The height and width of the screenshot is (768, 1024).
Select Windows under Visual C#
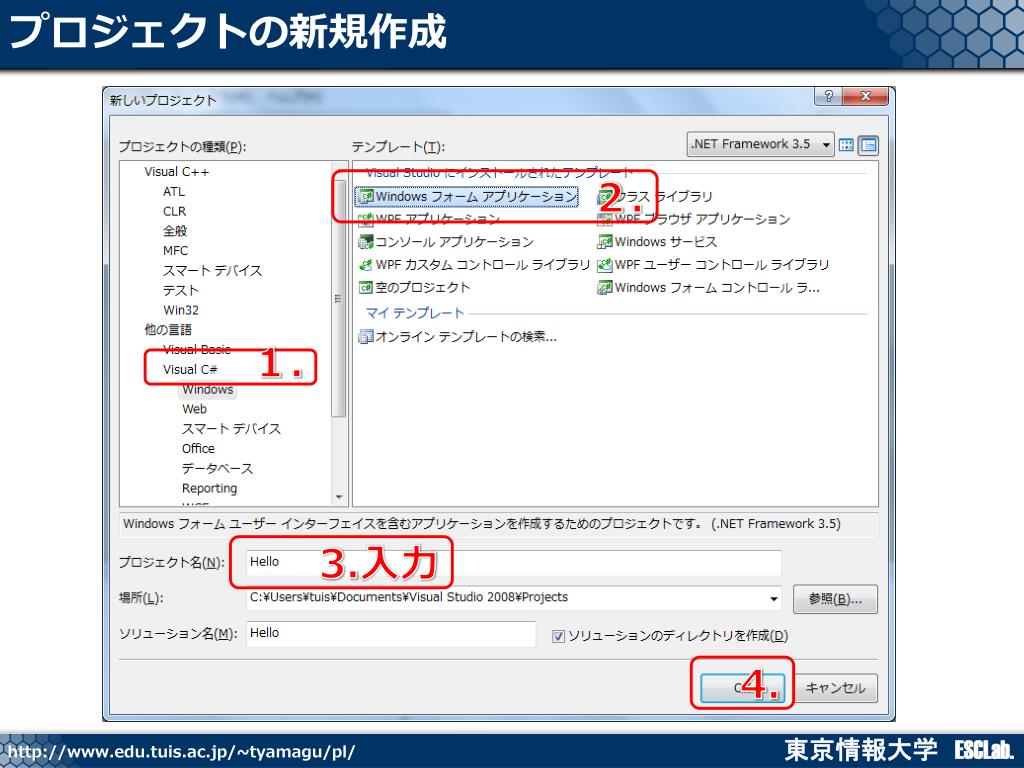click(x=208, y=389)
